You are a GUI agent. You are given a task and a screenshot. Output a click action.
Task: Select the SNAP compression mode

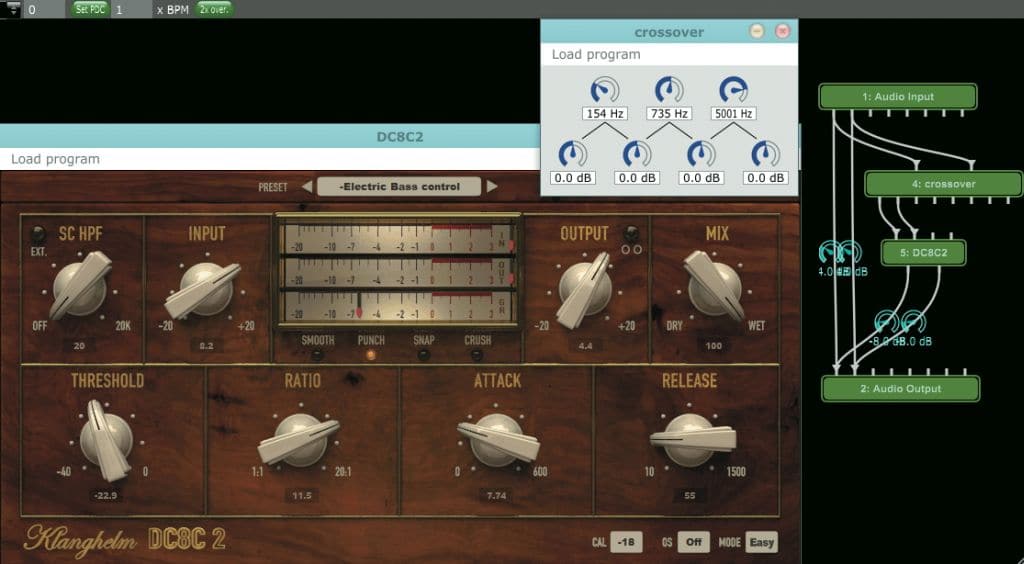click(424, 354)
